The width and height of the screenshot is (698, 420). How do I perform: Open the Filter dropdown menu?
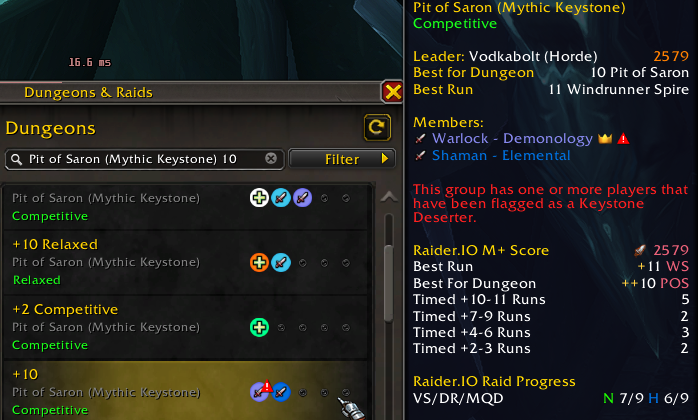(342, 159)
